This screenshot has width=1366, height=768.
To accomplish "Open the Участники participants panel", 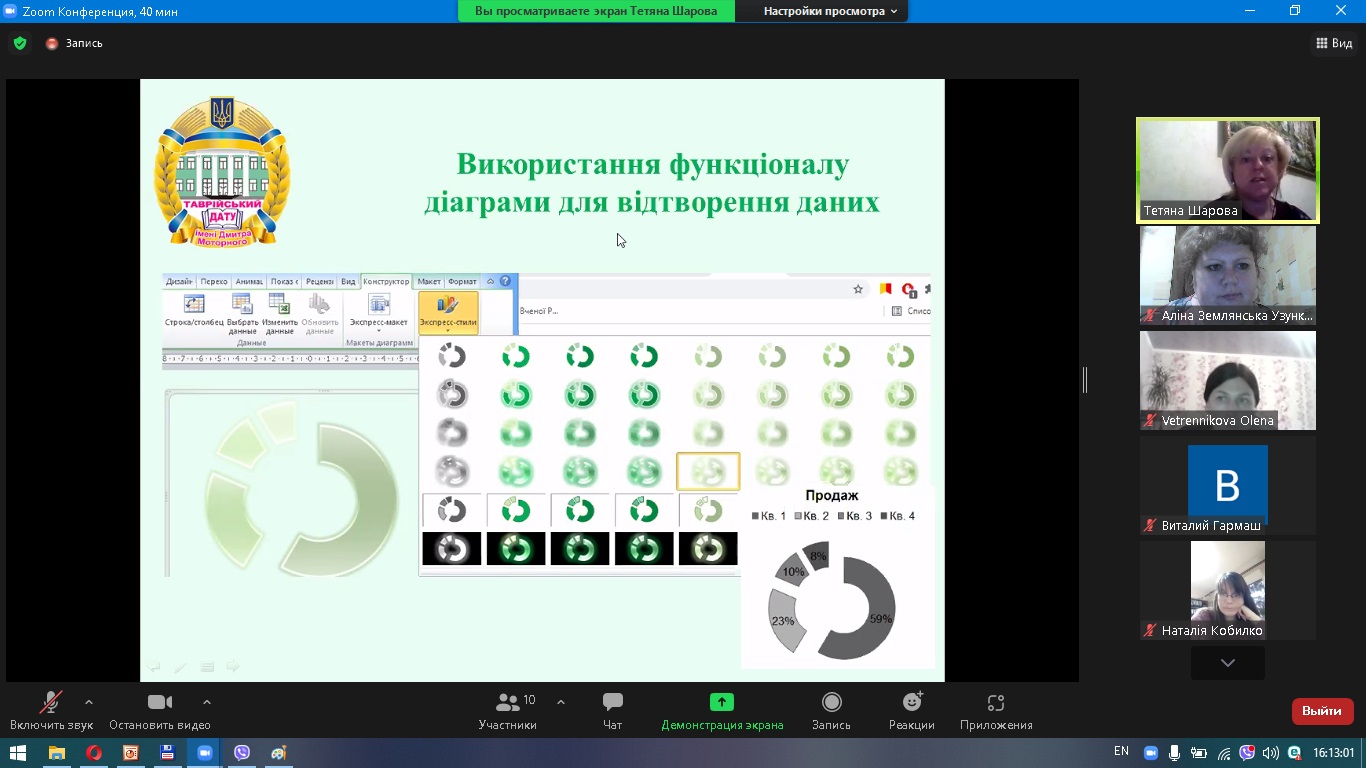I will 508,711.
